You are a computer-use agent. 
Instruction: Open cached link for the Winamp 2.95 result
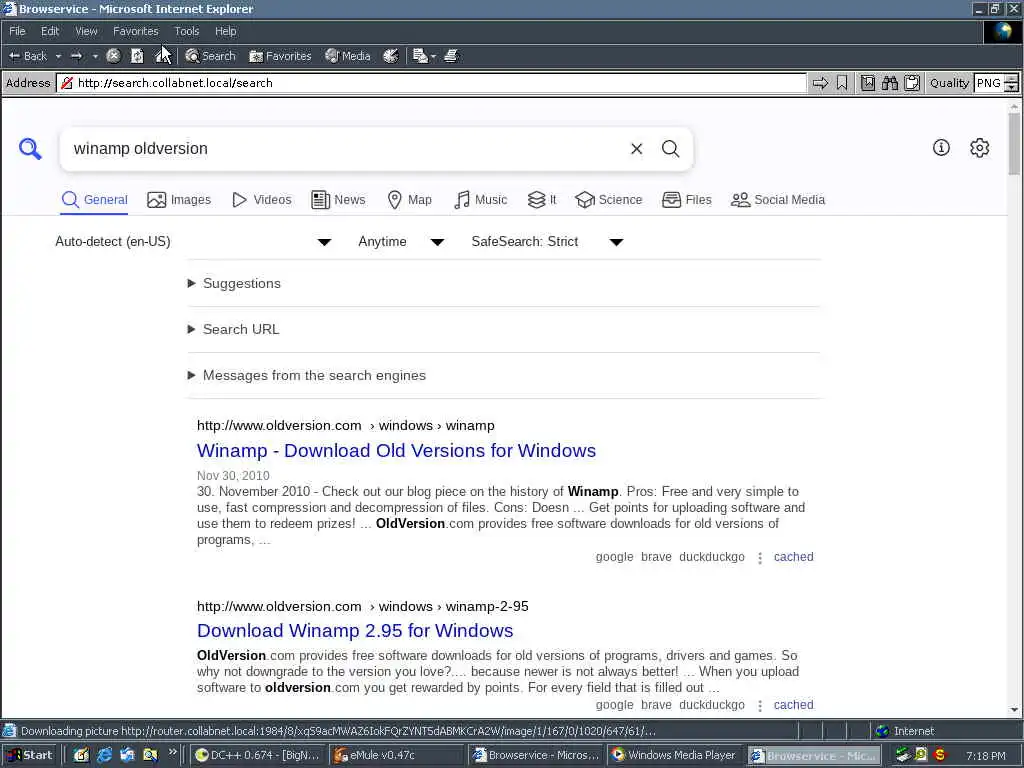click(793, 705)
